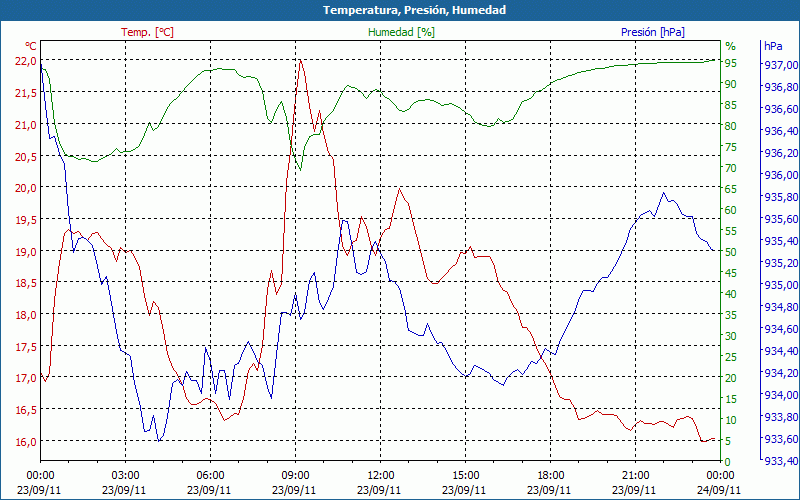Click the '18,5' temperature axis value
The height and width of the screenshot is (500, 800).
point(26,283)
